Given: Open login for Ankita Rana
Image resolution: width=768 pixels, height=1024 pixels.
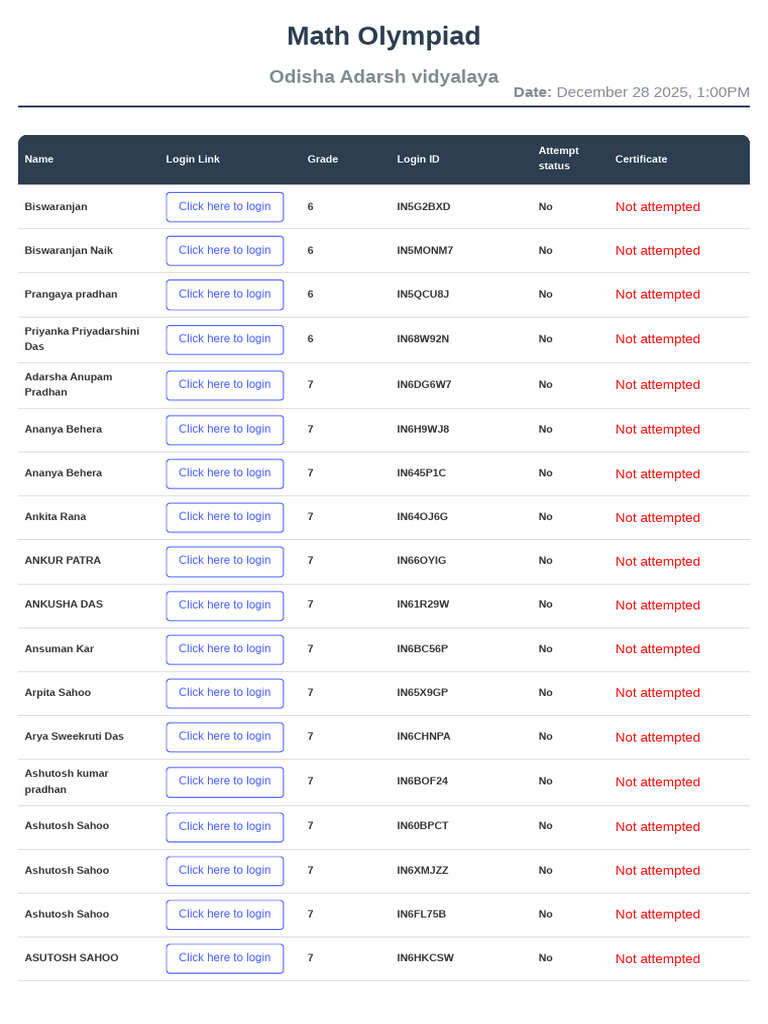Looking at the screenshot, I should click(x=225, y=517).
